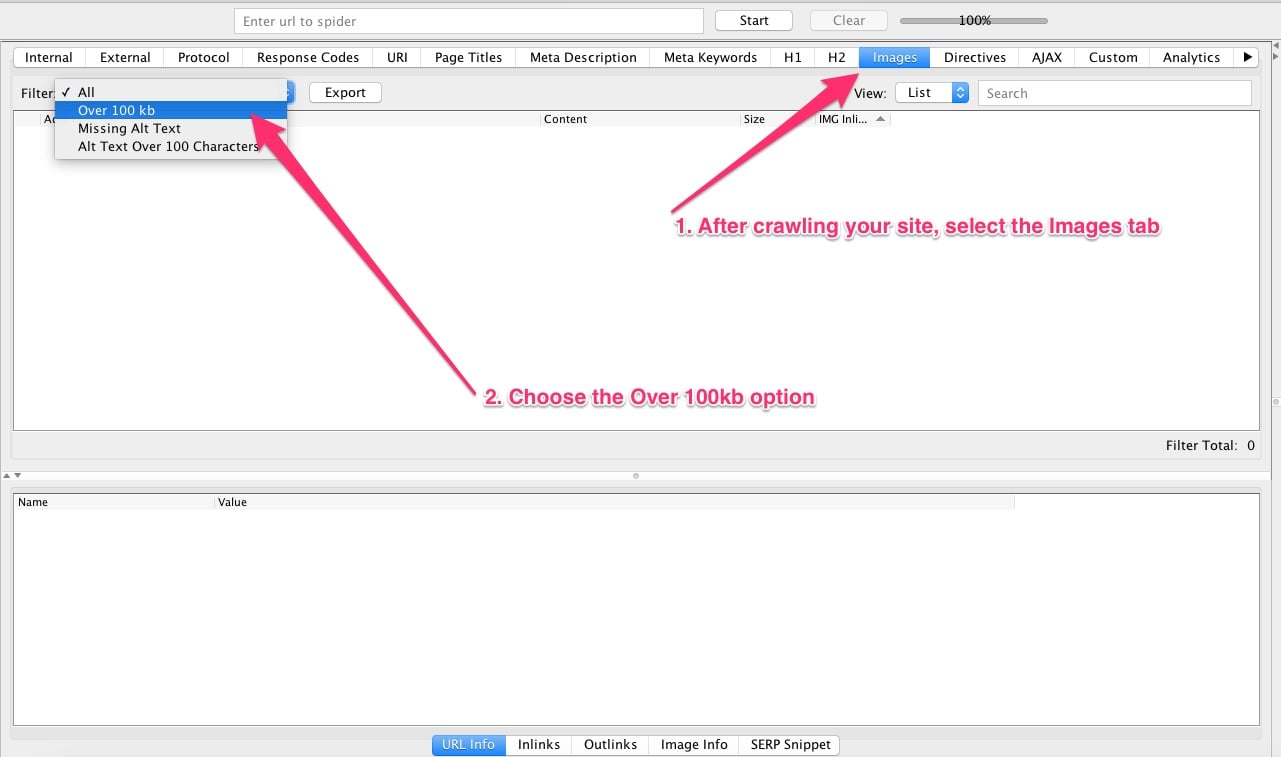Switch to the Image Info bottom tab
The height and width of the screenshot is (757, 1281).
tap(693, 745)
